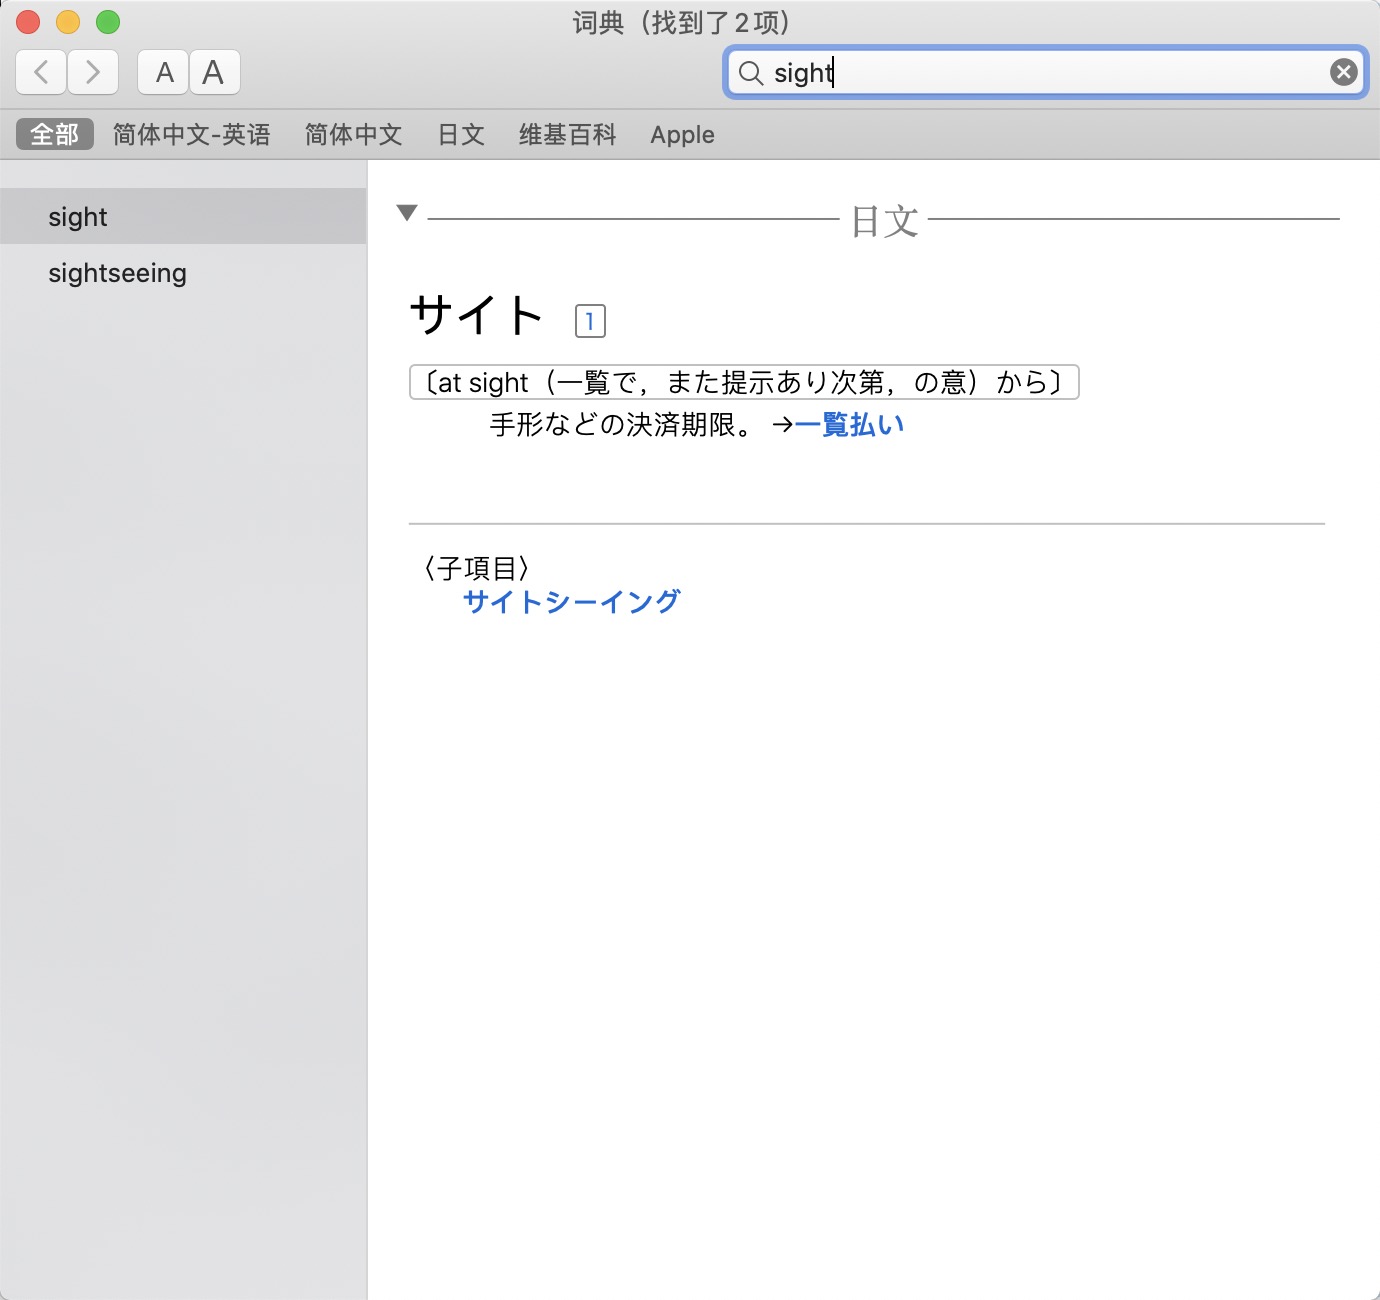Open the Apple dictionary tab
This screenshot has height=1300, width=1380.
pyautogui.click(x=682, y=134)
